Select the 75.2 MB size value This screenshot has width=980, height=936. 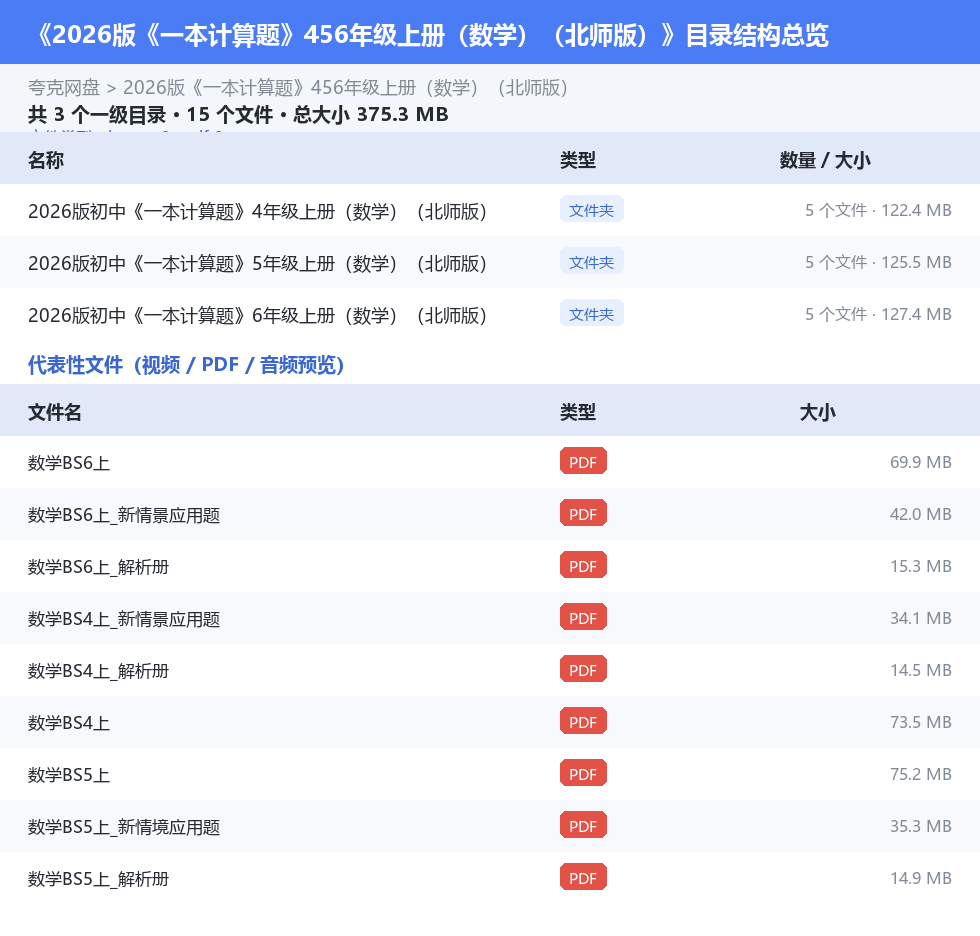pyautogui.click(x=921, y=774)
